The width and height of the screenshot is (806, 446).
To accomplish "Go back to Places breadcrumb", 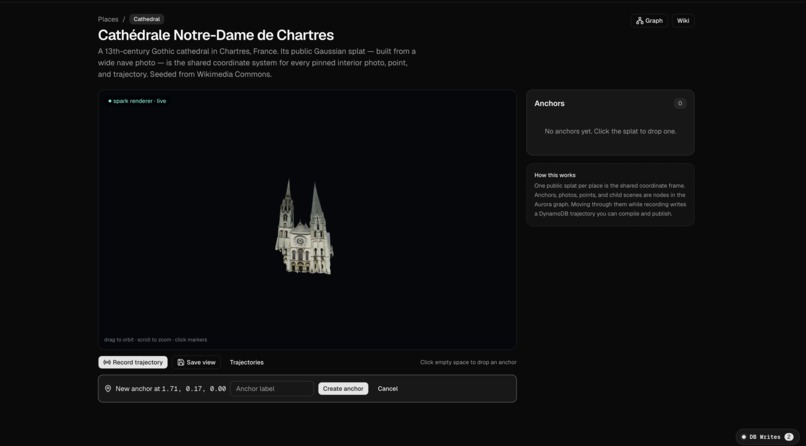I will tap(108, 20).
